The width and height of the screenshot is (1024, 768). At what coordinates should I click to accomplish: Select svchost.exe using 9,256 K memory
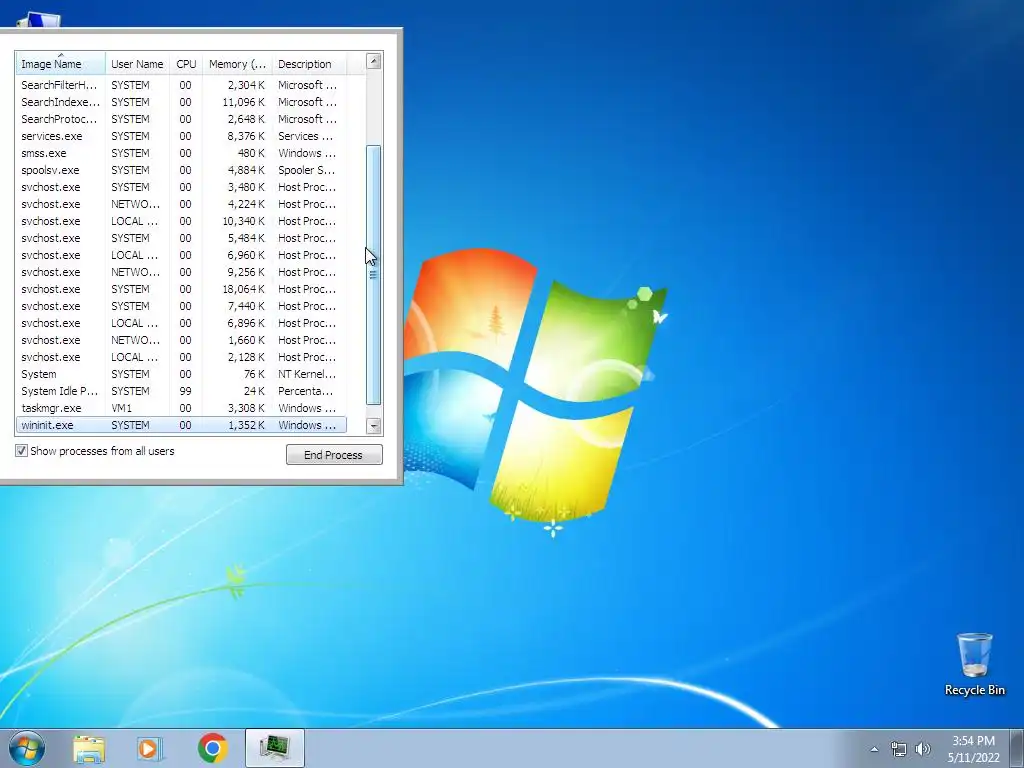coord(181,272)
